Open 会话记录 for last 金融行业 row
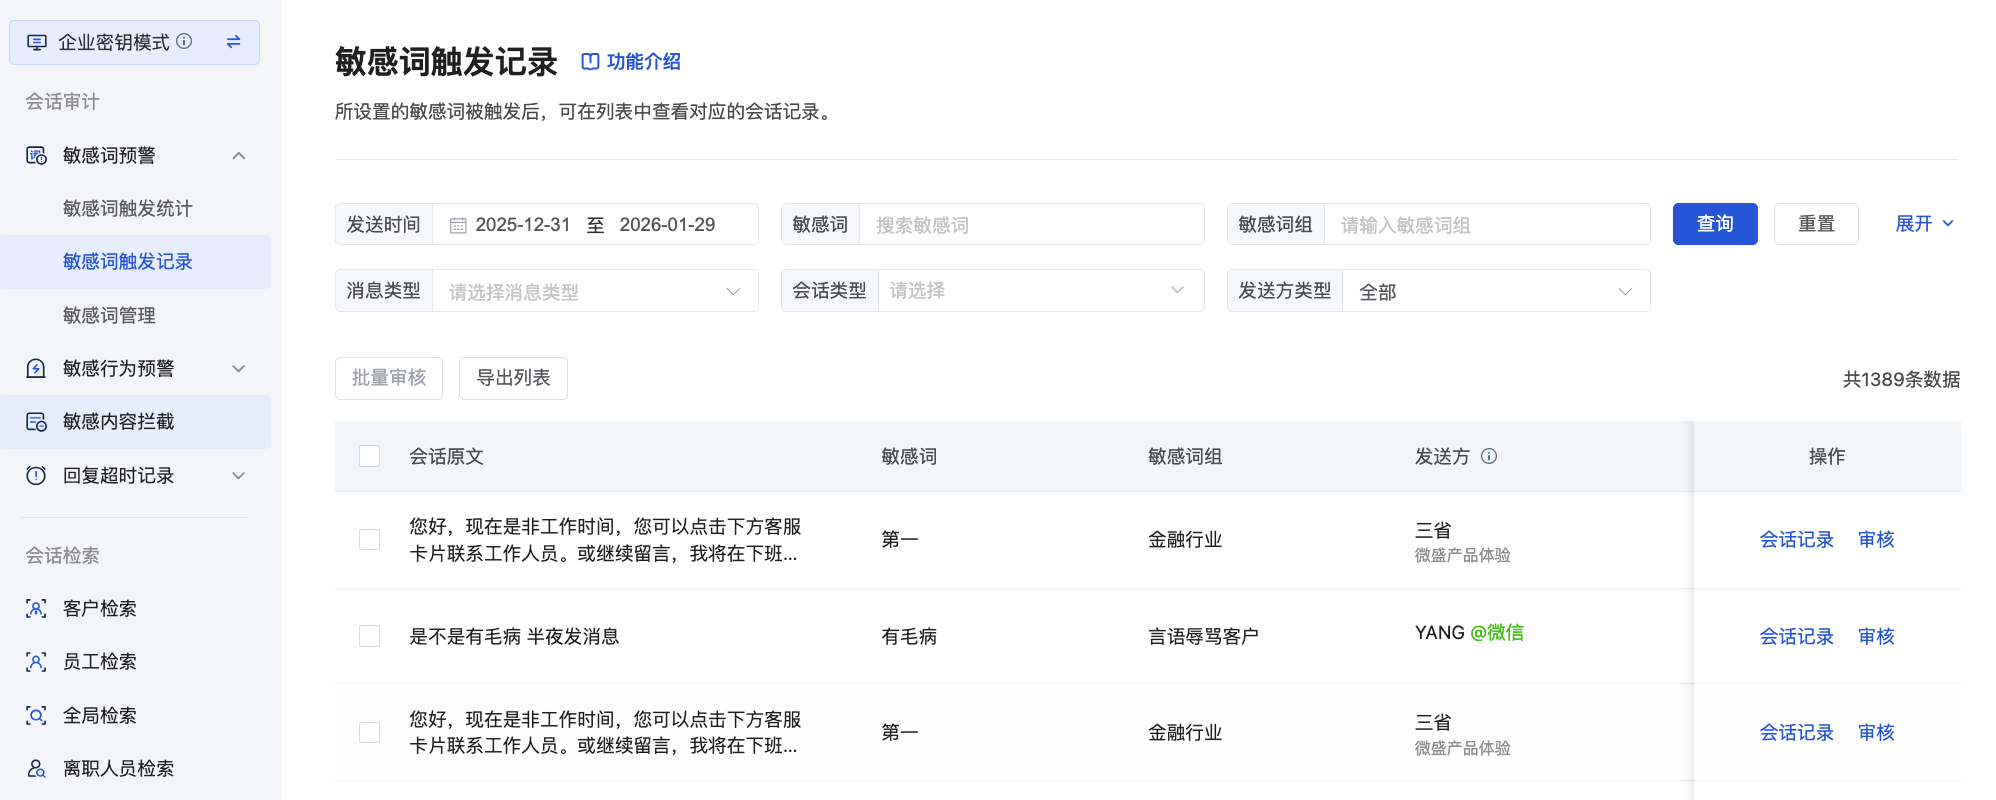This screenshot has width=1996, height=800. click(x=1796, y=732)
